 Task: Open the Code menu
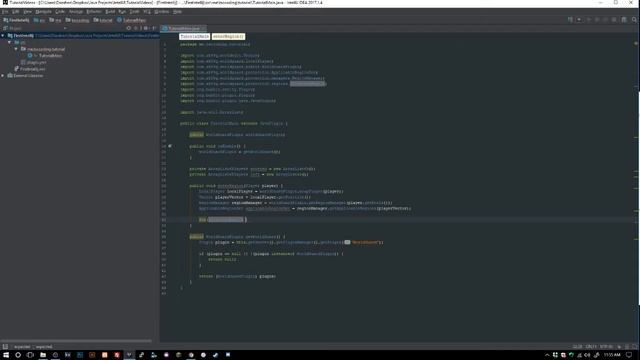[x=60, y=12]
